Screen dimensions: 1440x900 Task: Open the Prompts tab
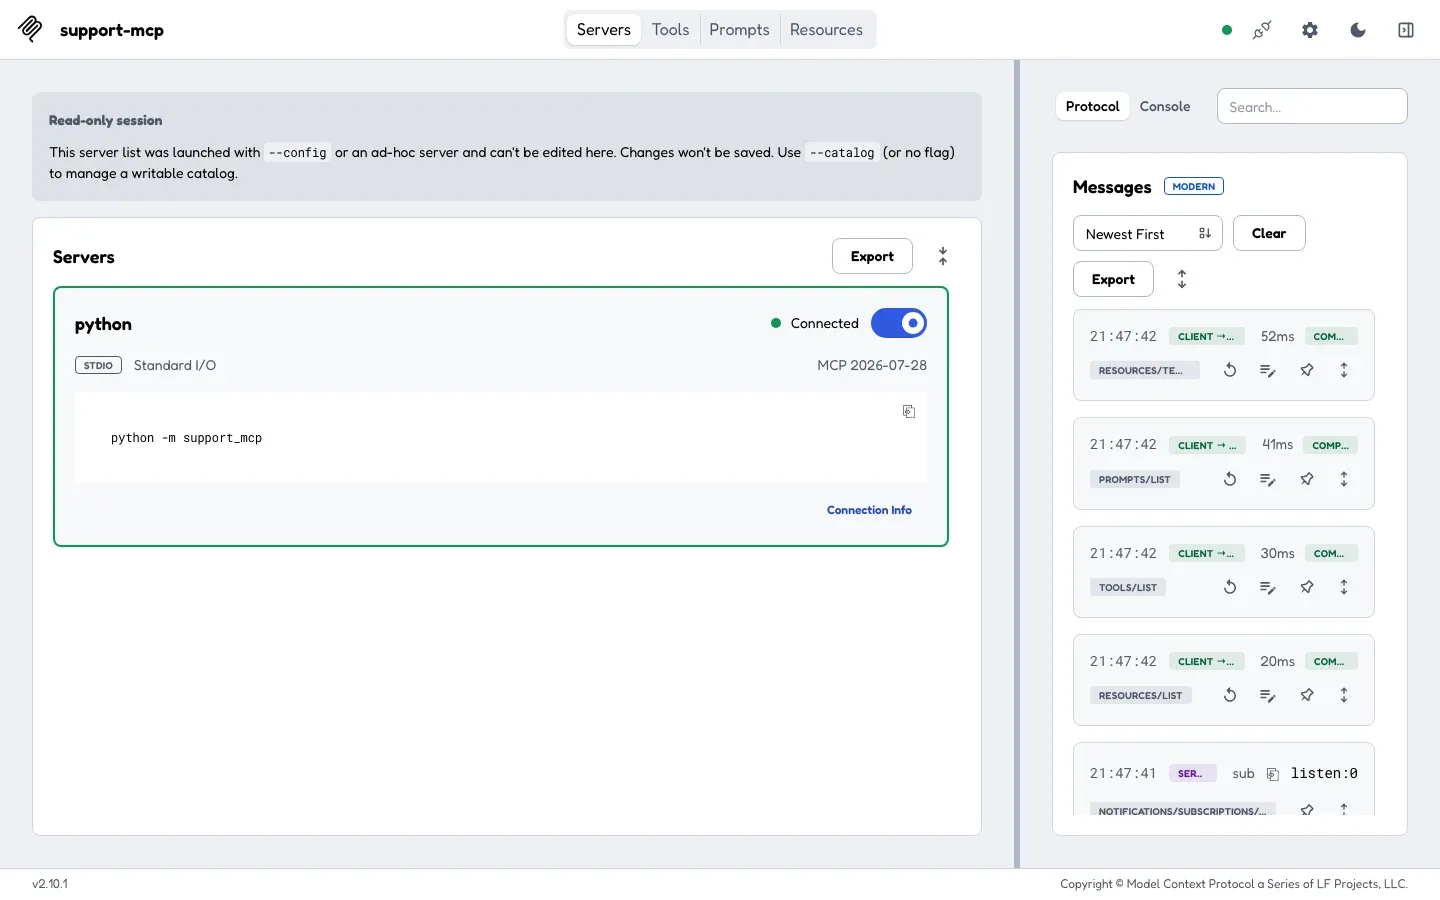click(740, 30)
